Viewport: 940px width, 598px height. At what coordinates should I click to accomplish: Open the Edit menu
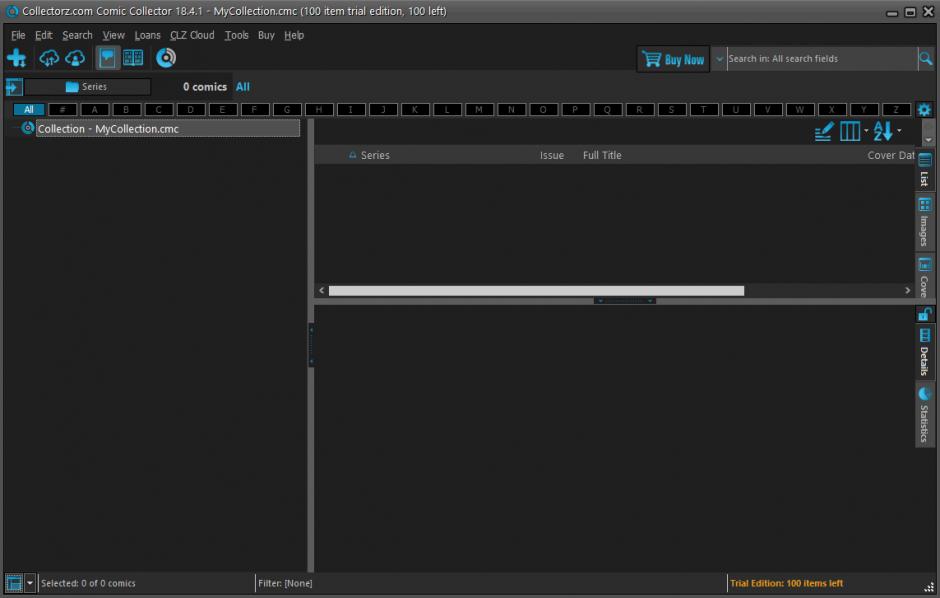click(44, 35)
